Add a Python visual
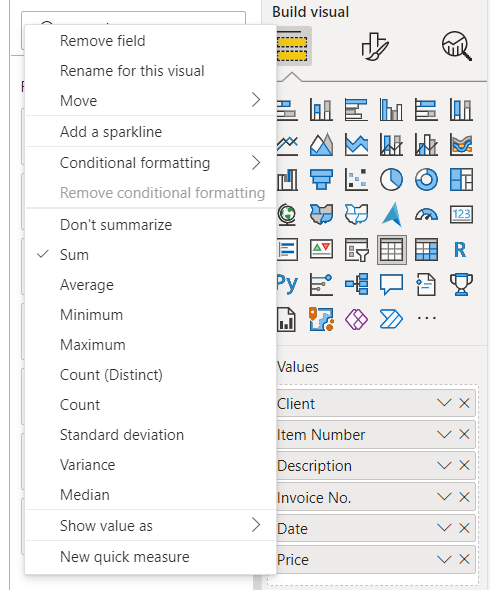This screenshot has width=490, height=590. pyautogui.click(x=287, y=284)
